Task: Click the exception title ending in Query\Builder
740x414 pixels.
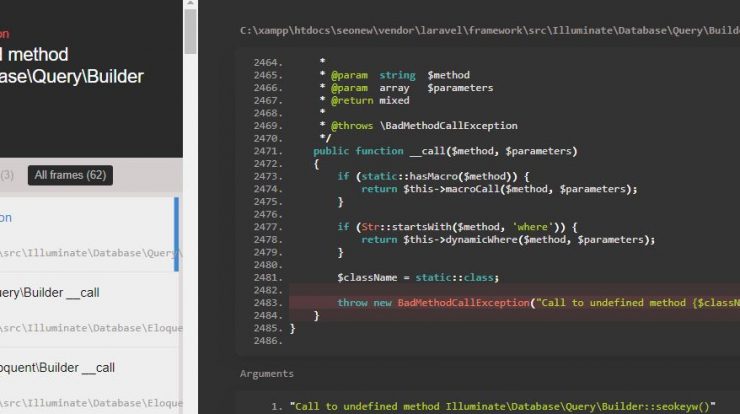Action: click(x=72, y=65)
